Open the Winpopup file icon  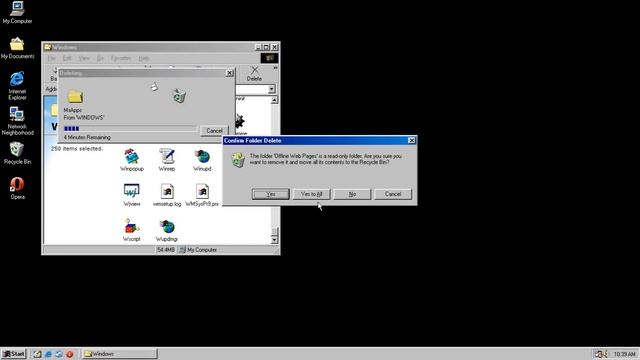[131, 157]
